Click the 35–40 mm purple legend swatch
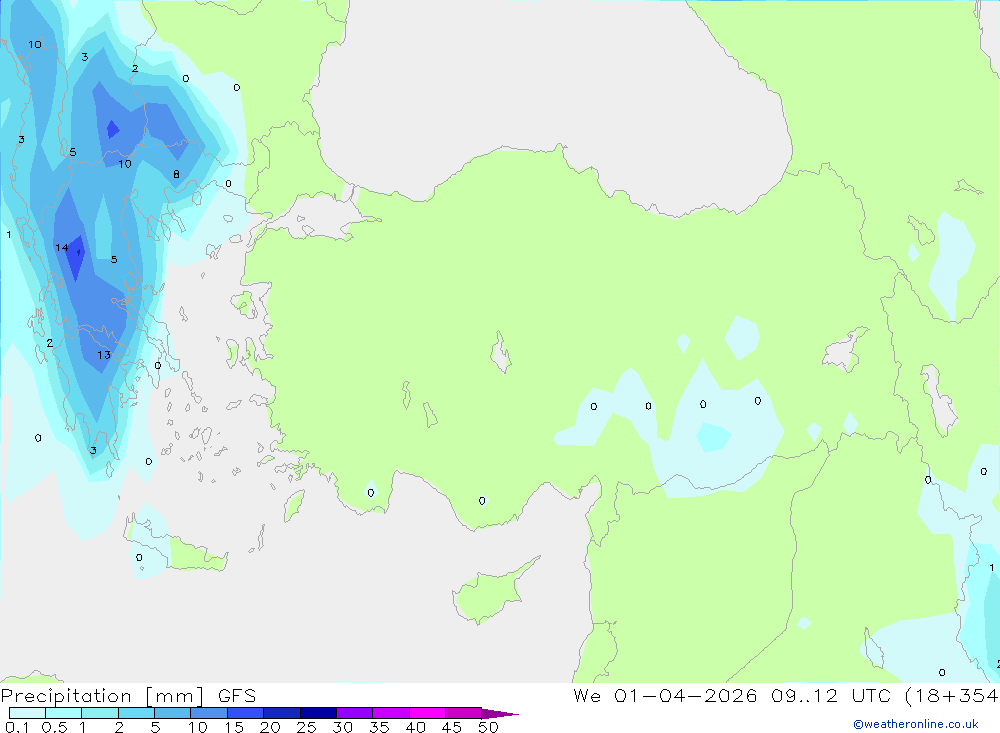This screenshot has width=1000, height=733. click(391, 713)
